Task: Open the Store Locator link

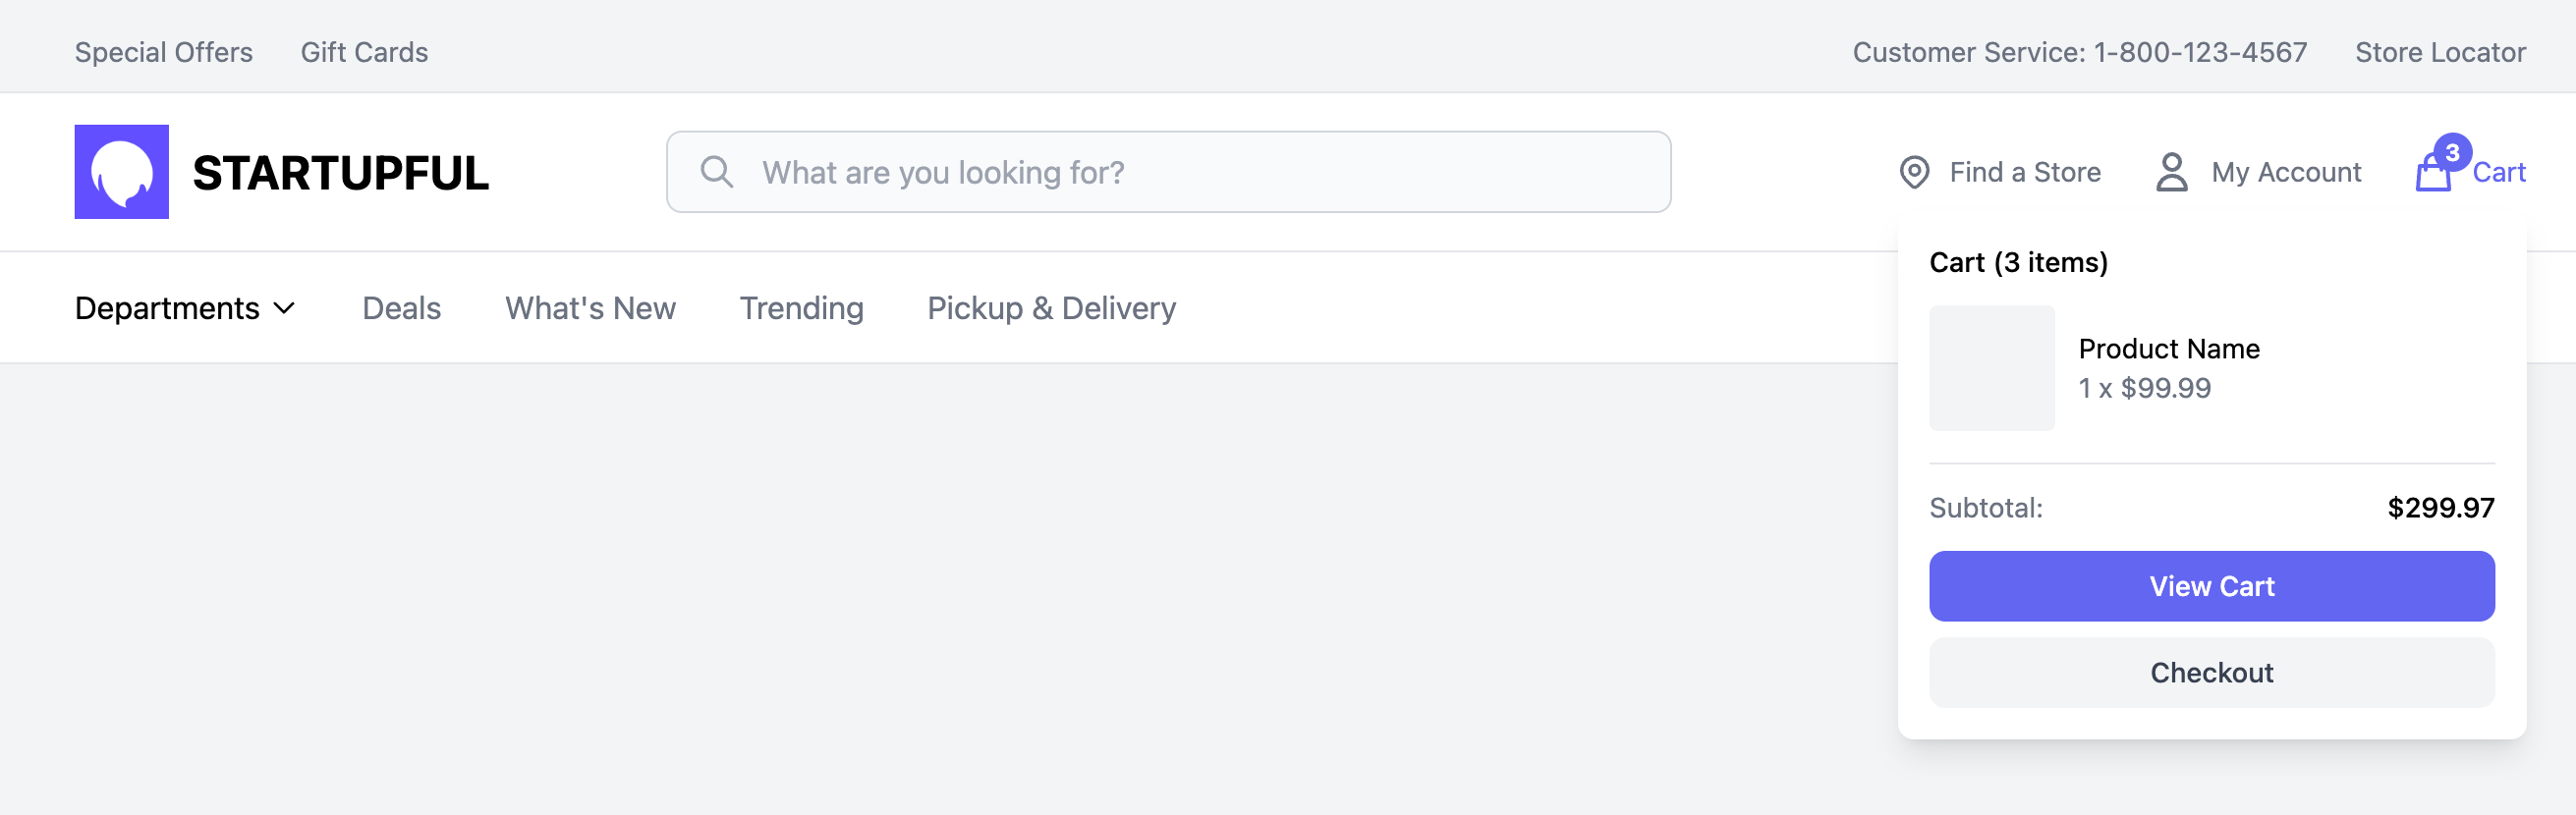Action: (2440, 52)
